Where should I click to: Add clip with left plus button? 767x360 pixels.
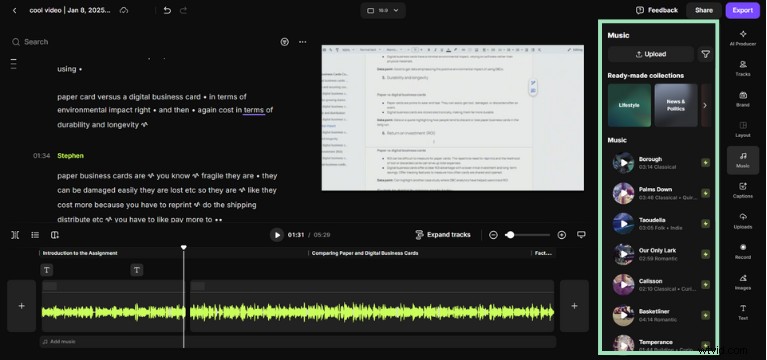click(x=22, y=306)
